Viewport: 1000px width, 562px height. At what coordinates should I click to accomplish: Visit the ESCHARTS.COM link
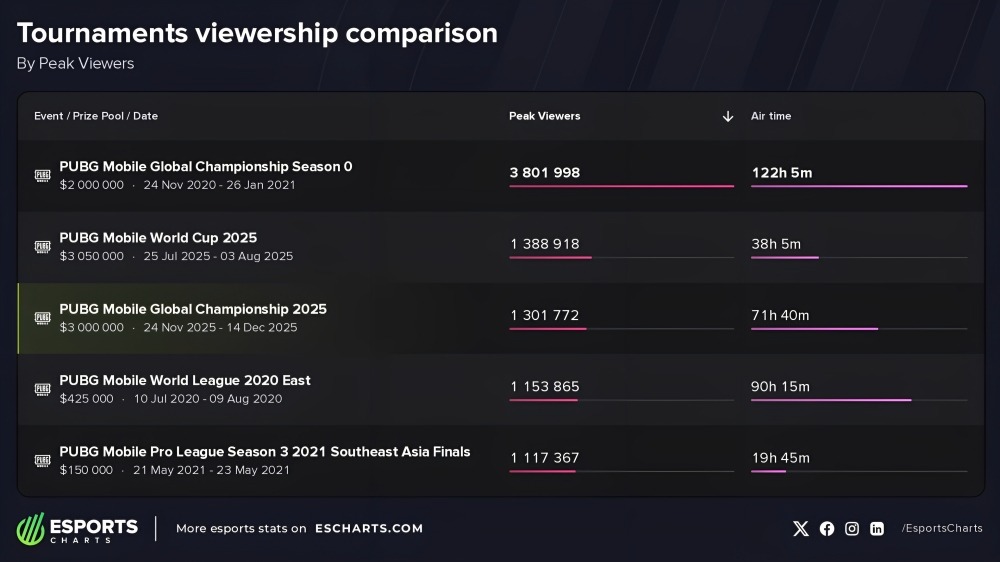pos(369,529)
